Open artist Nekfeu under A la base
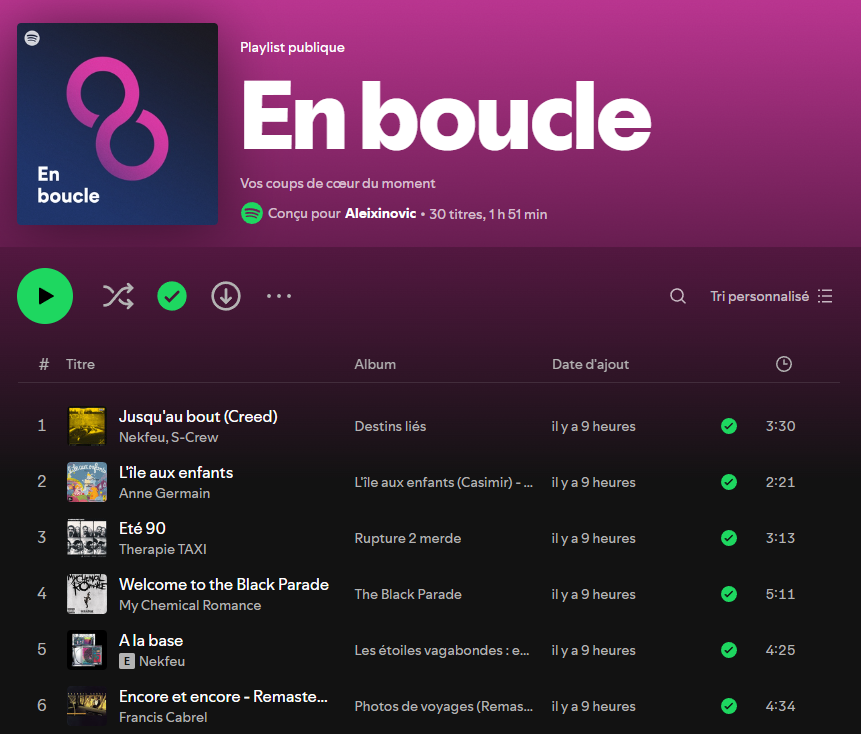 pos(162,662)
